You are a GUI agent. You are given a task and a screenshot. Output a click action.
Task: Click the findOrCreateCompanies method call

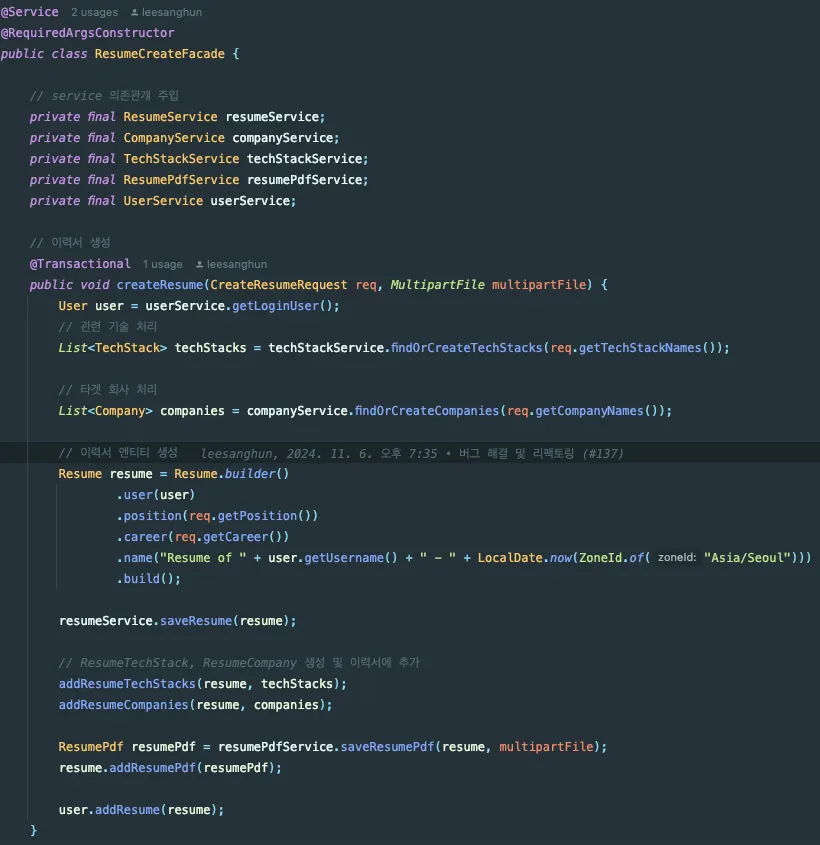tap(426, 411)
